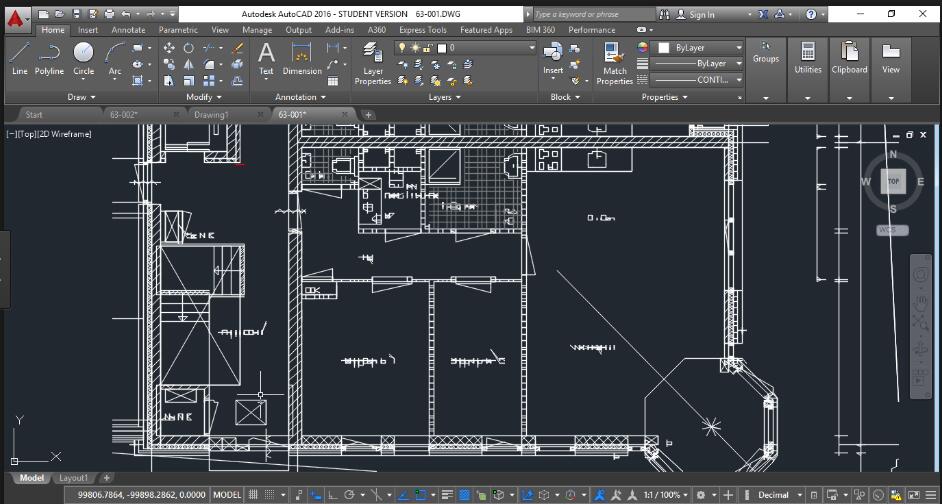Click Match Properties tool
The image size is (942, 504).
coord(615,64)
